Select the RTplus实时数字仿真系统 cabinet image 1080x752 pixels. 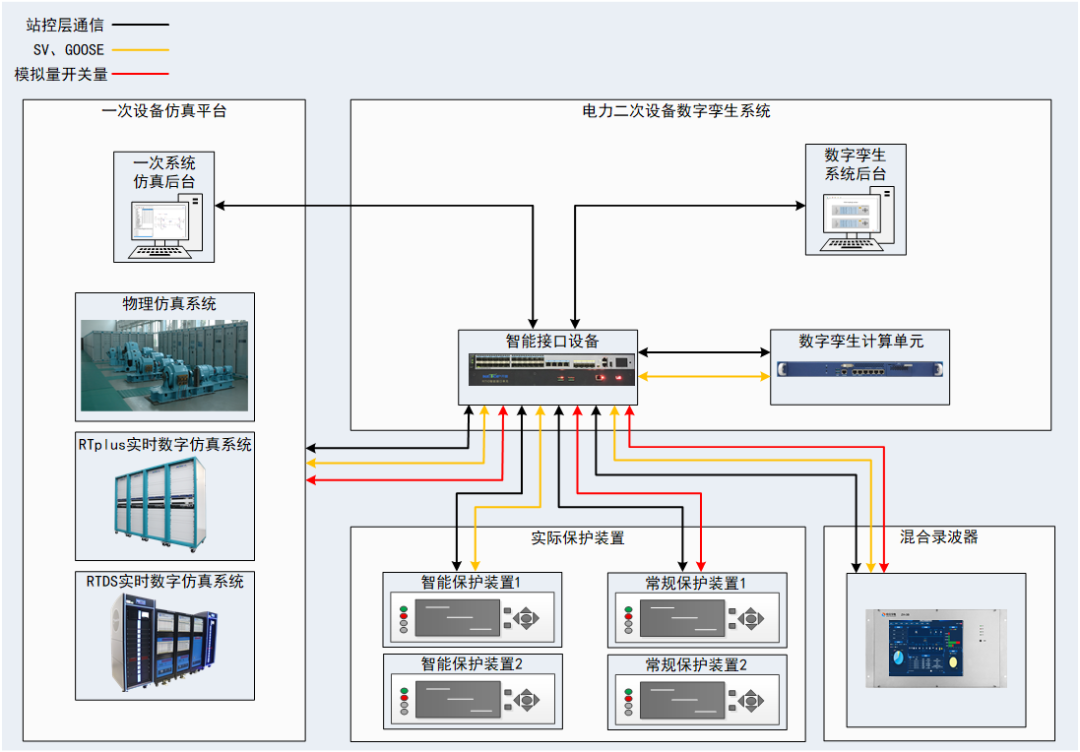tap(160, 505)
